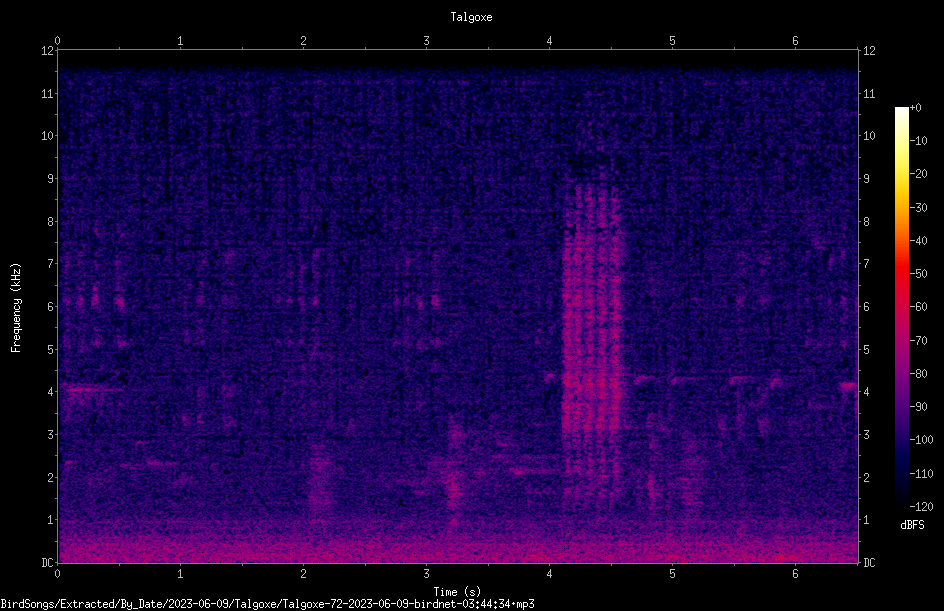The height and width of the screenshot is (611, 944).
Task: Click the Talgoxe title above the spectrogram
Action: click(471, 17)
